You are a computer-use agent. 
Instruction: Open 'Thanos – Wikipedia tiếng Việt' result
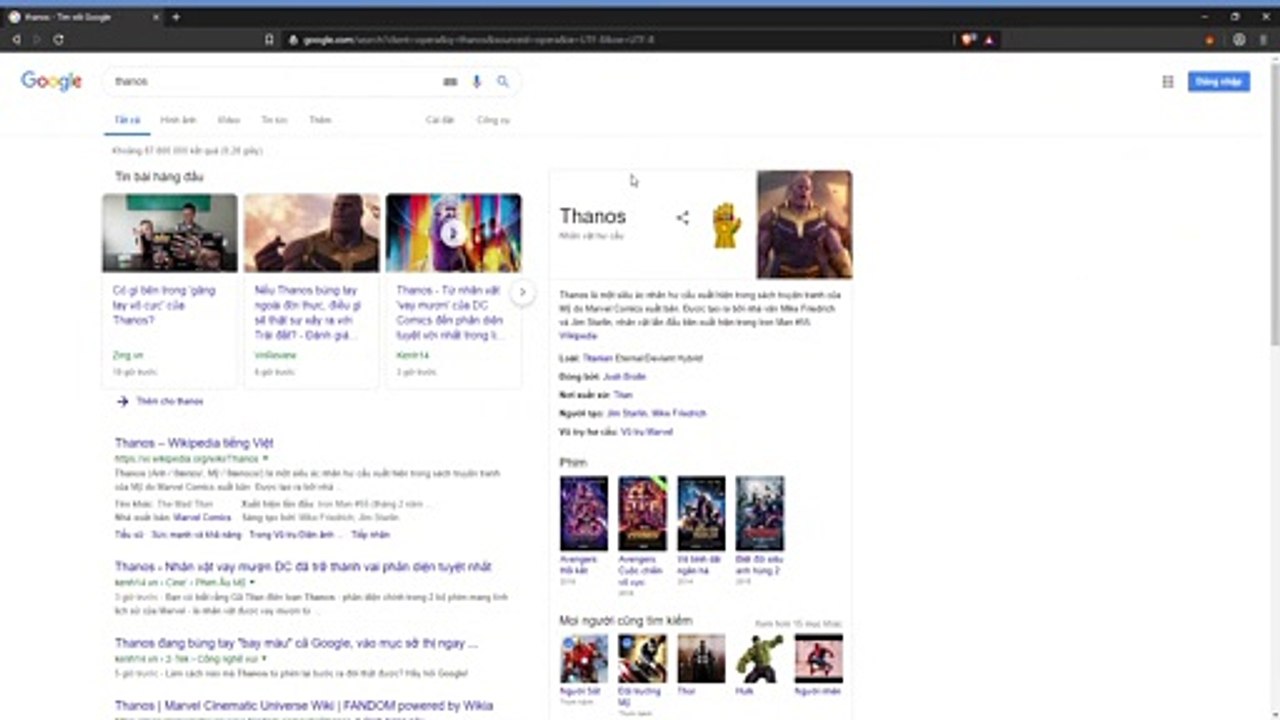(194, 443)
